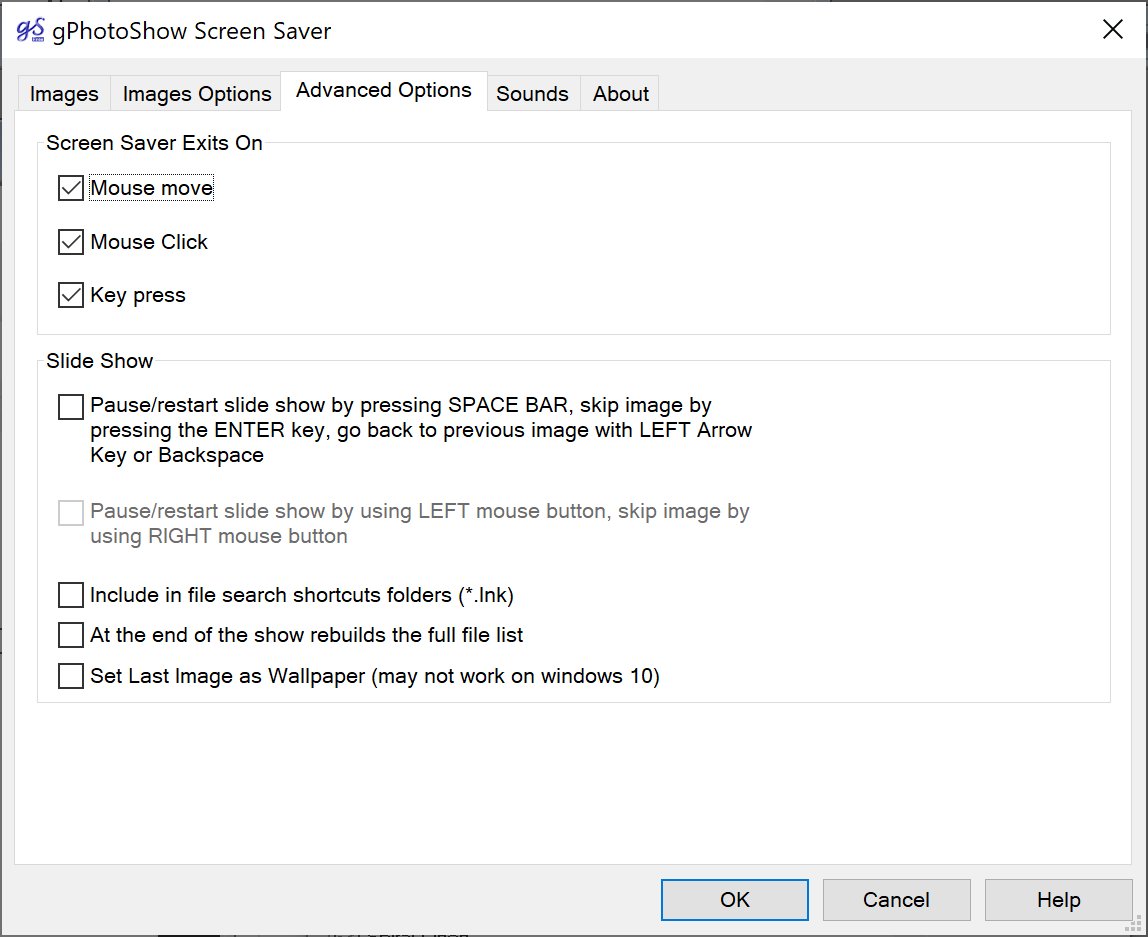Click the greyed-out LEFT mouse button pause checkbox
1148x937 pixels.
[x=71, y=513]
